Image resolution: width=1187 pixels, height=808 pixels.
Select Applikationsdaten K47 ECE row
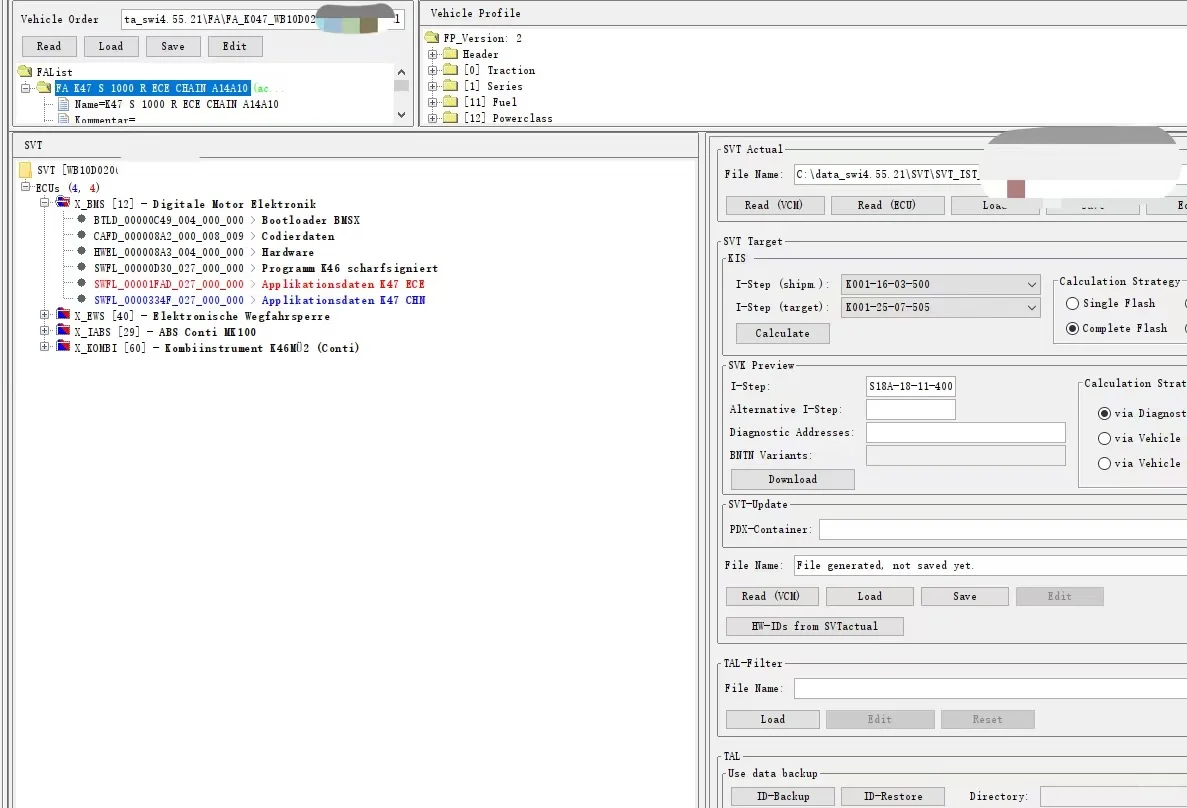click(259, 284)
